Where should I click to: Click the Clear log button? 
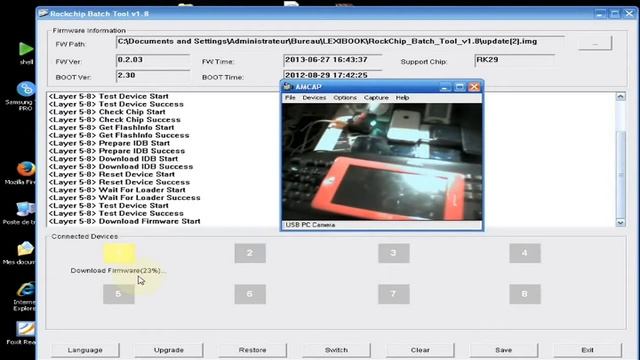420,350
